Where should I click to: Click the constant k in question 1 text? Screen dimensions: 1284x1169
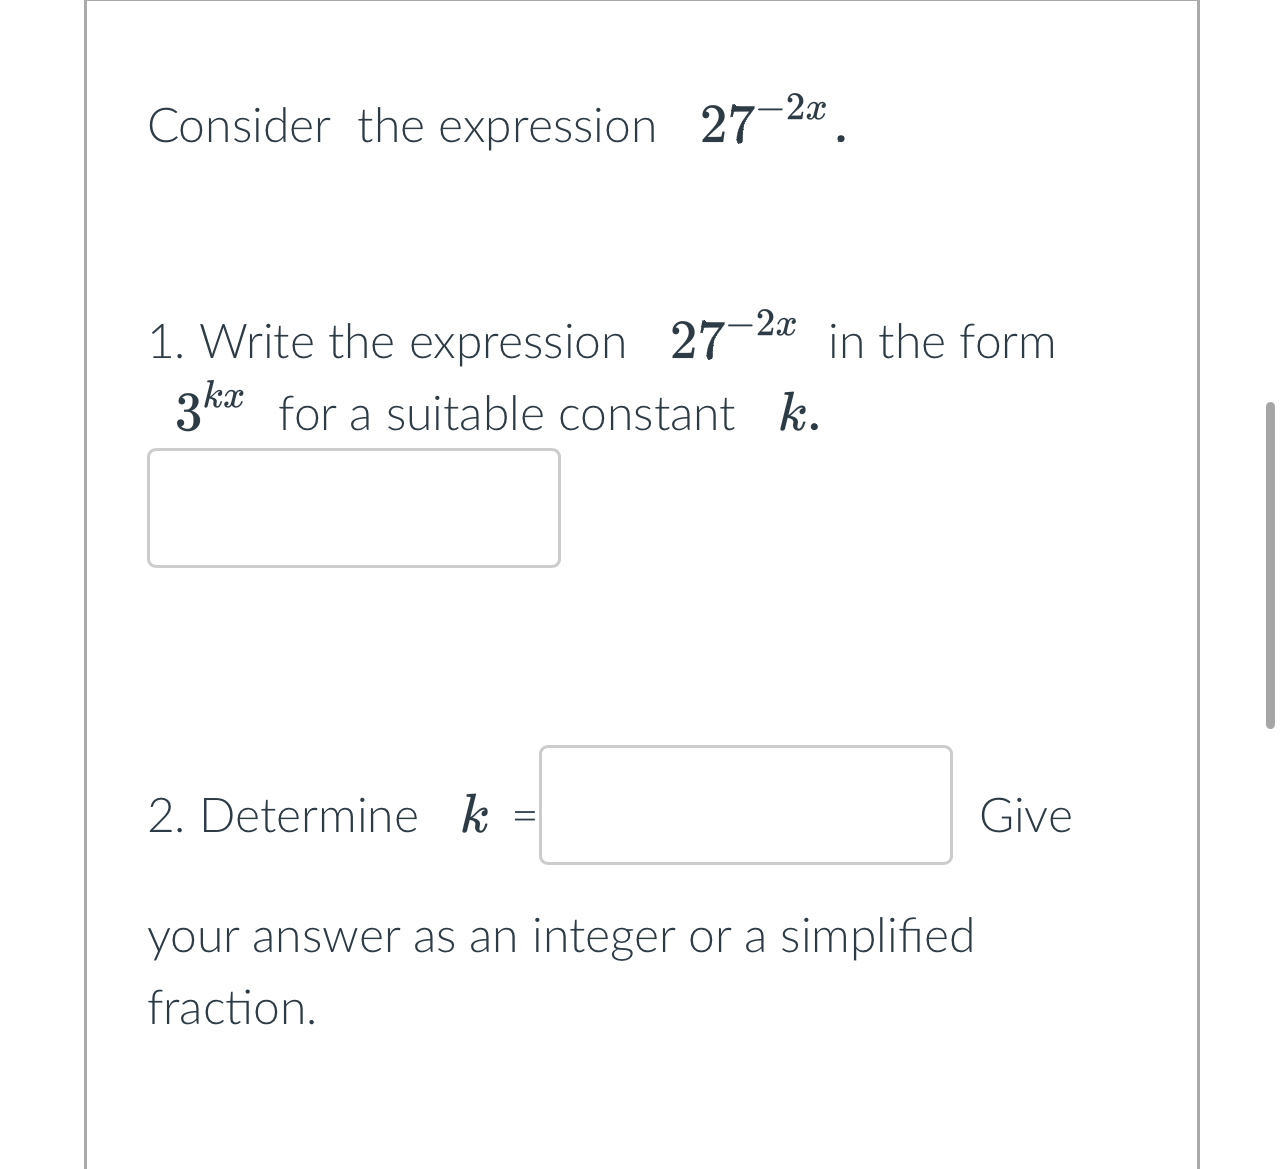click(795, 410)
